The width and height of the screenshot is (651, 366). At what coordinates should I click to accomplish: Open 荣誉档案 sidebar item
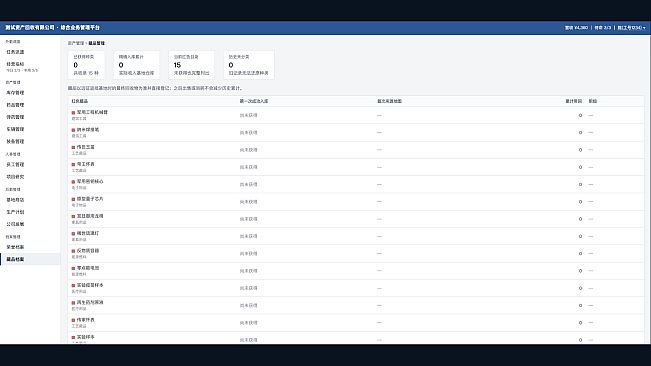pyautogui.click(x=15, y=247)
